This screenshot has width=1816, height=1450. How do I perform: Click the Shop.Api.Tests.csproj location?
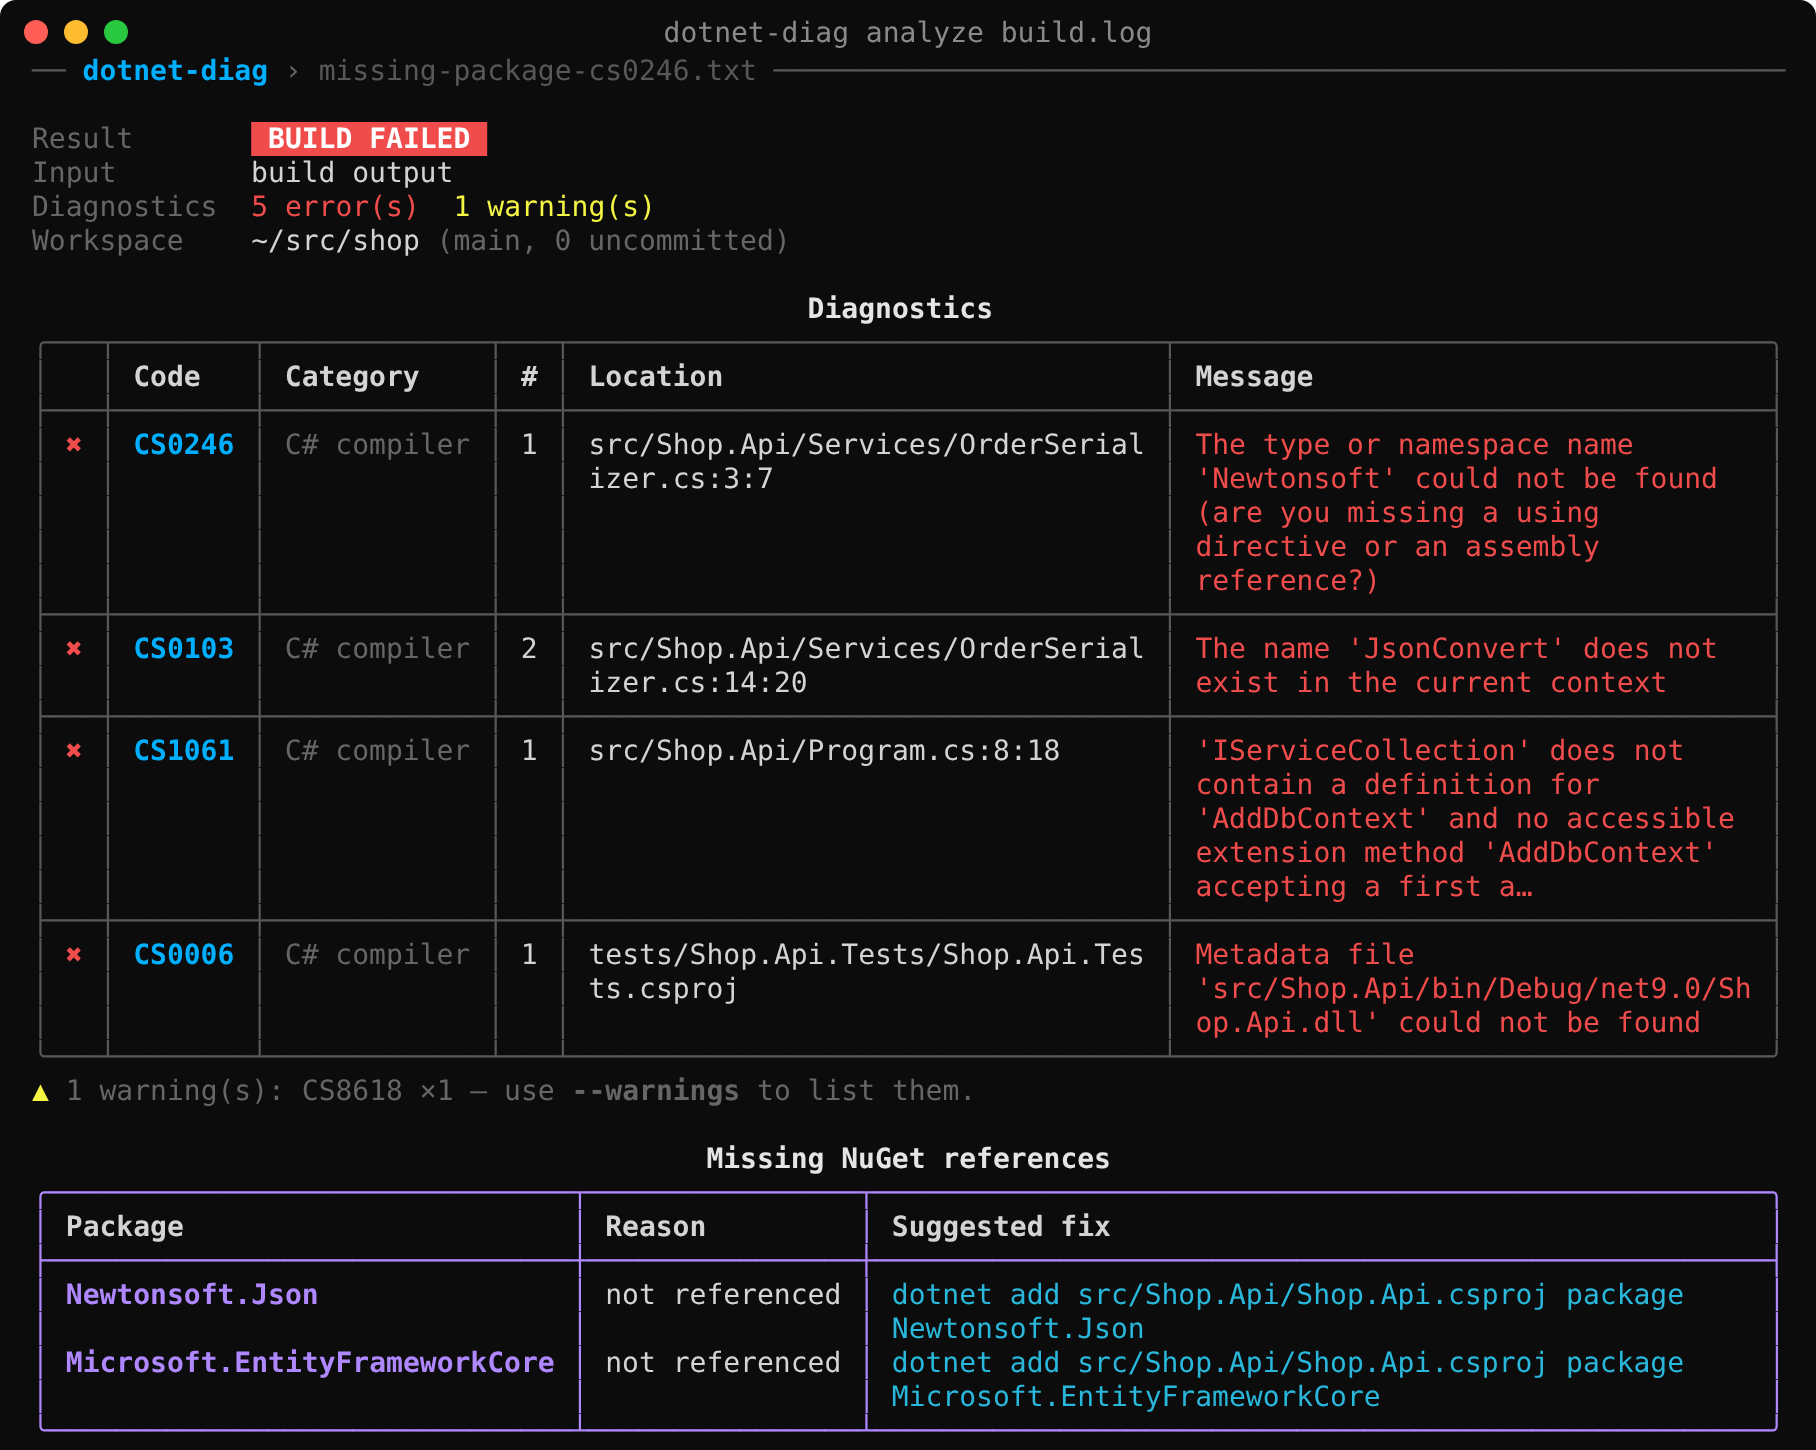tap(866, 972)
